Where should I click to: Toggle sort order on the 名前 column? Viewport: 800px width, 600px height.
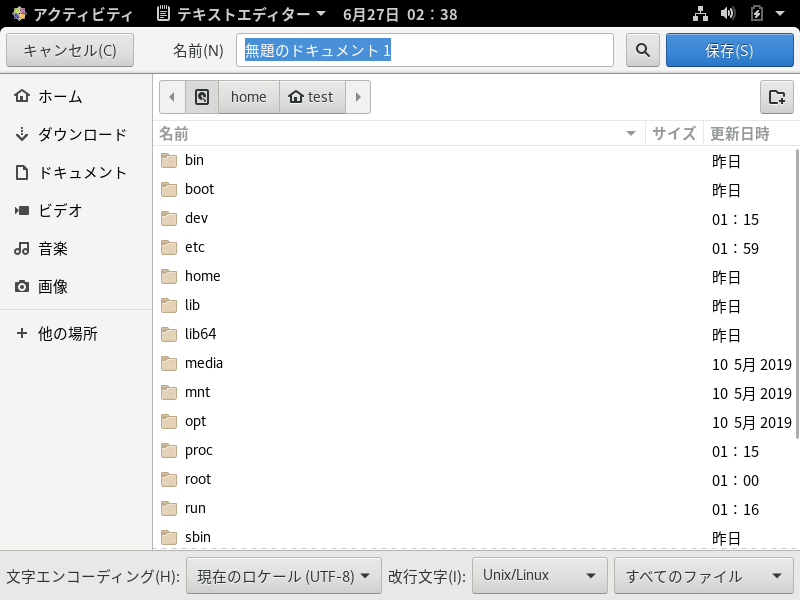[x=175, y=133]
